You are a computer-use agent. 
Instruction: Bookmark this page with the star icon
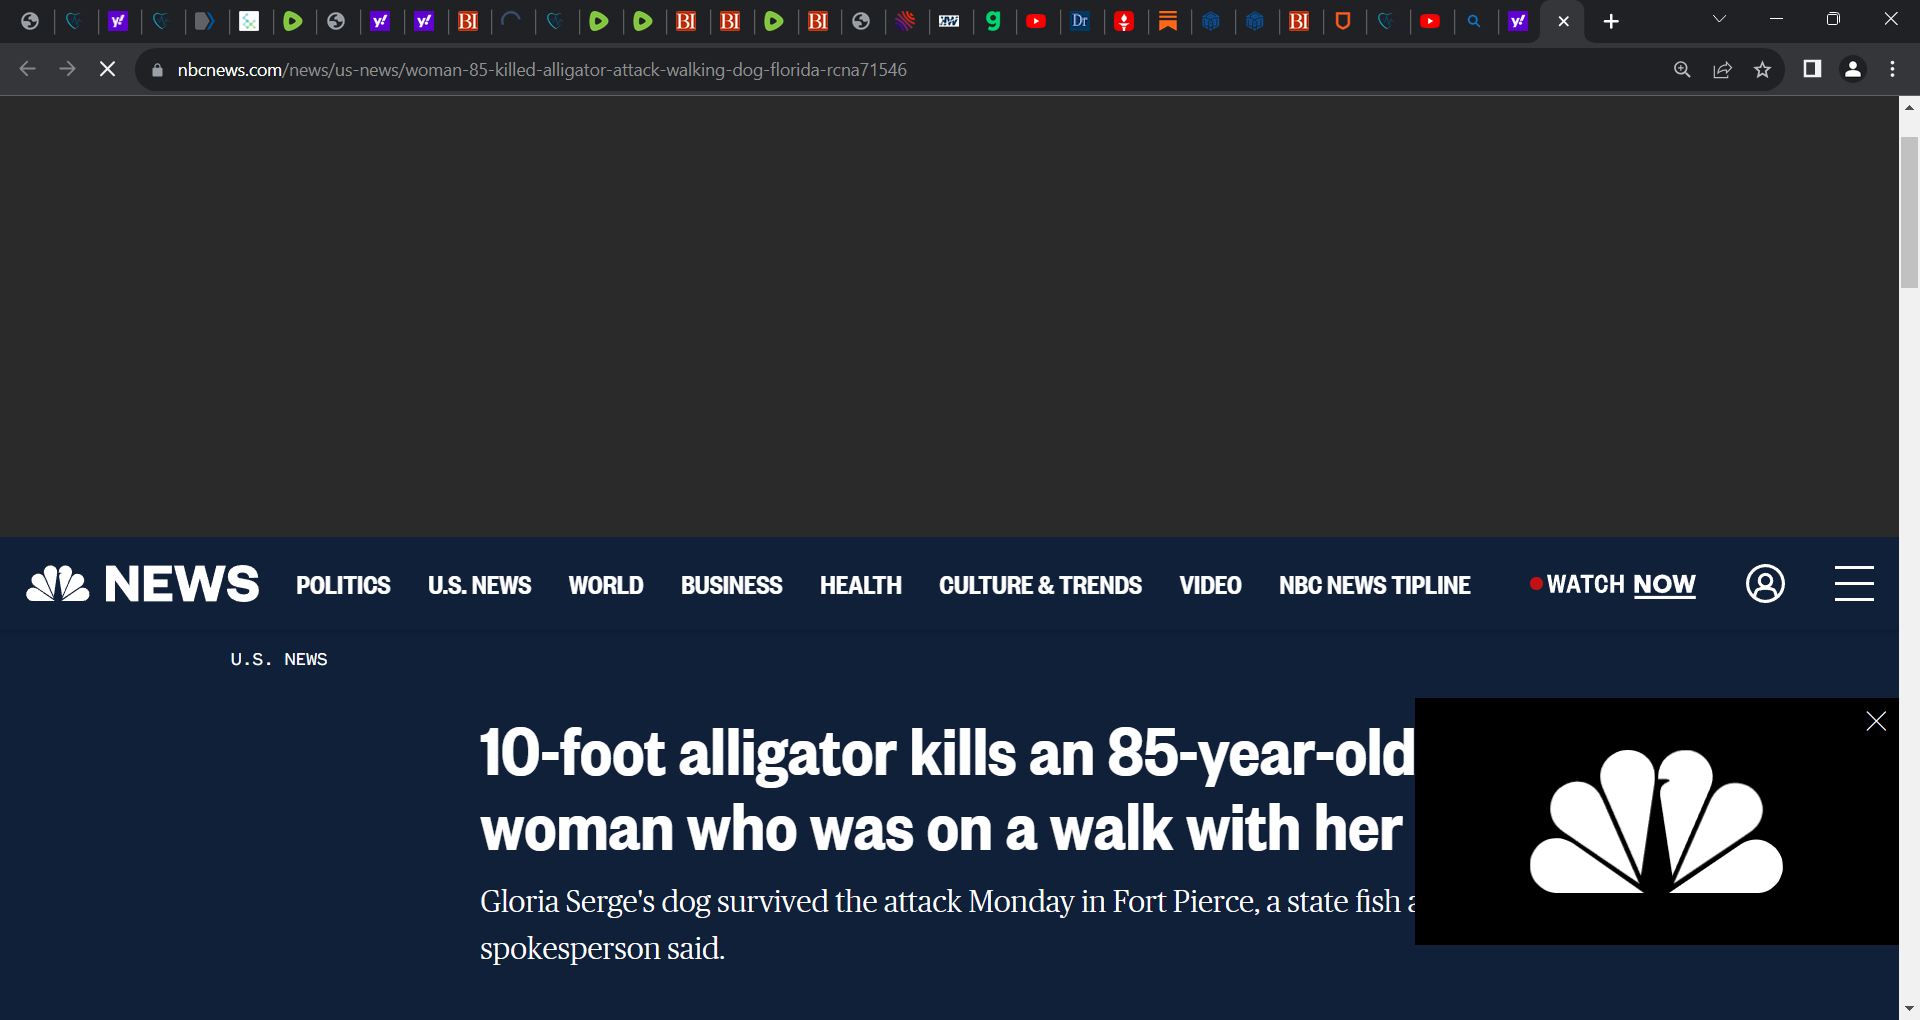[x=1762, y=69]
